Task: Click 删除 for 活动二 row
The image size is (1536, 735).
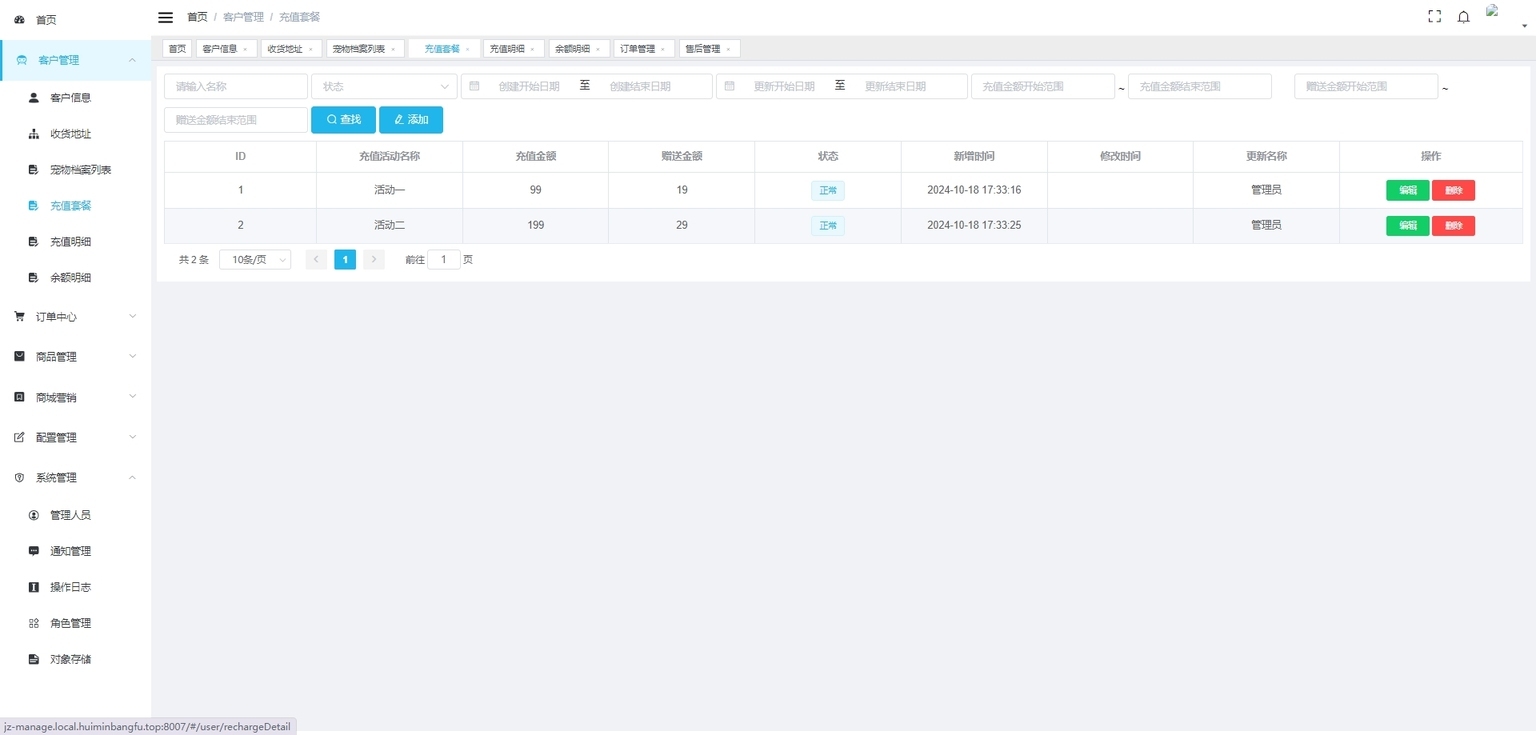Action: pos(1453,226)
